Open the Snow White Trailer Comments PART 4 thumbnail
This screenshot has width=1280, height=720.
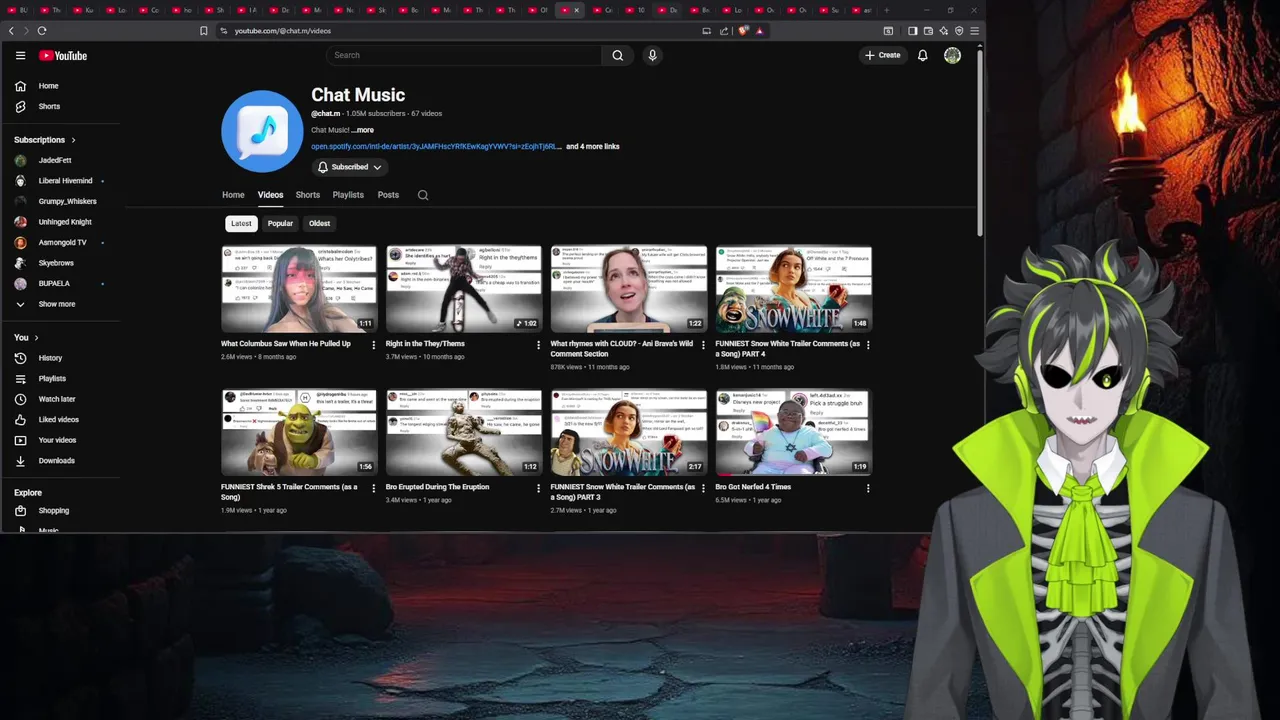pos(794,289)
